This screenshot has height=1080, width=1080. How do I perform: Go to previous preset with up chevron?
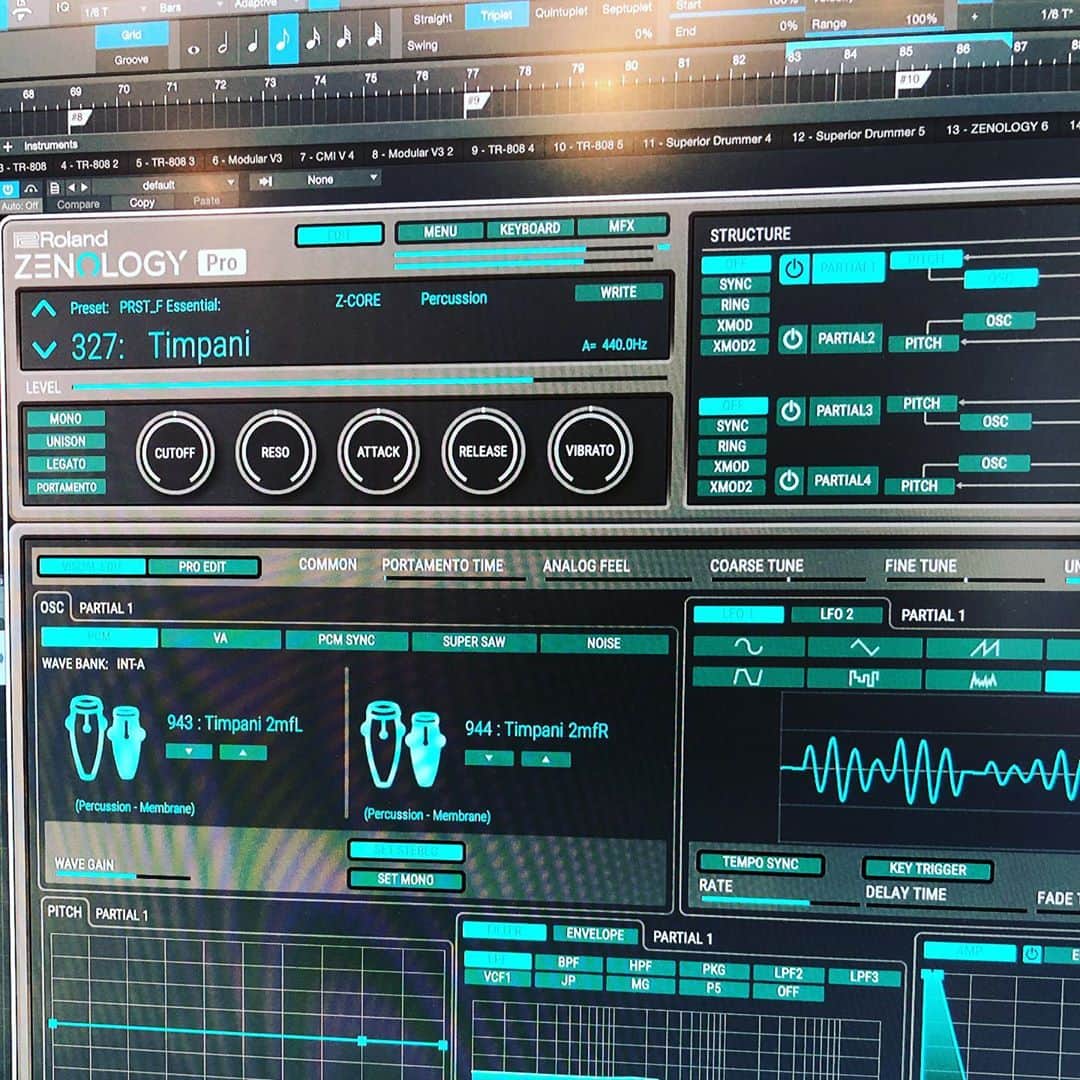43,309
